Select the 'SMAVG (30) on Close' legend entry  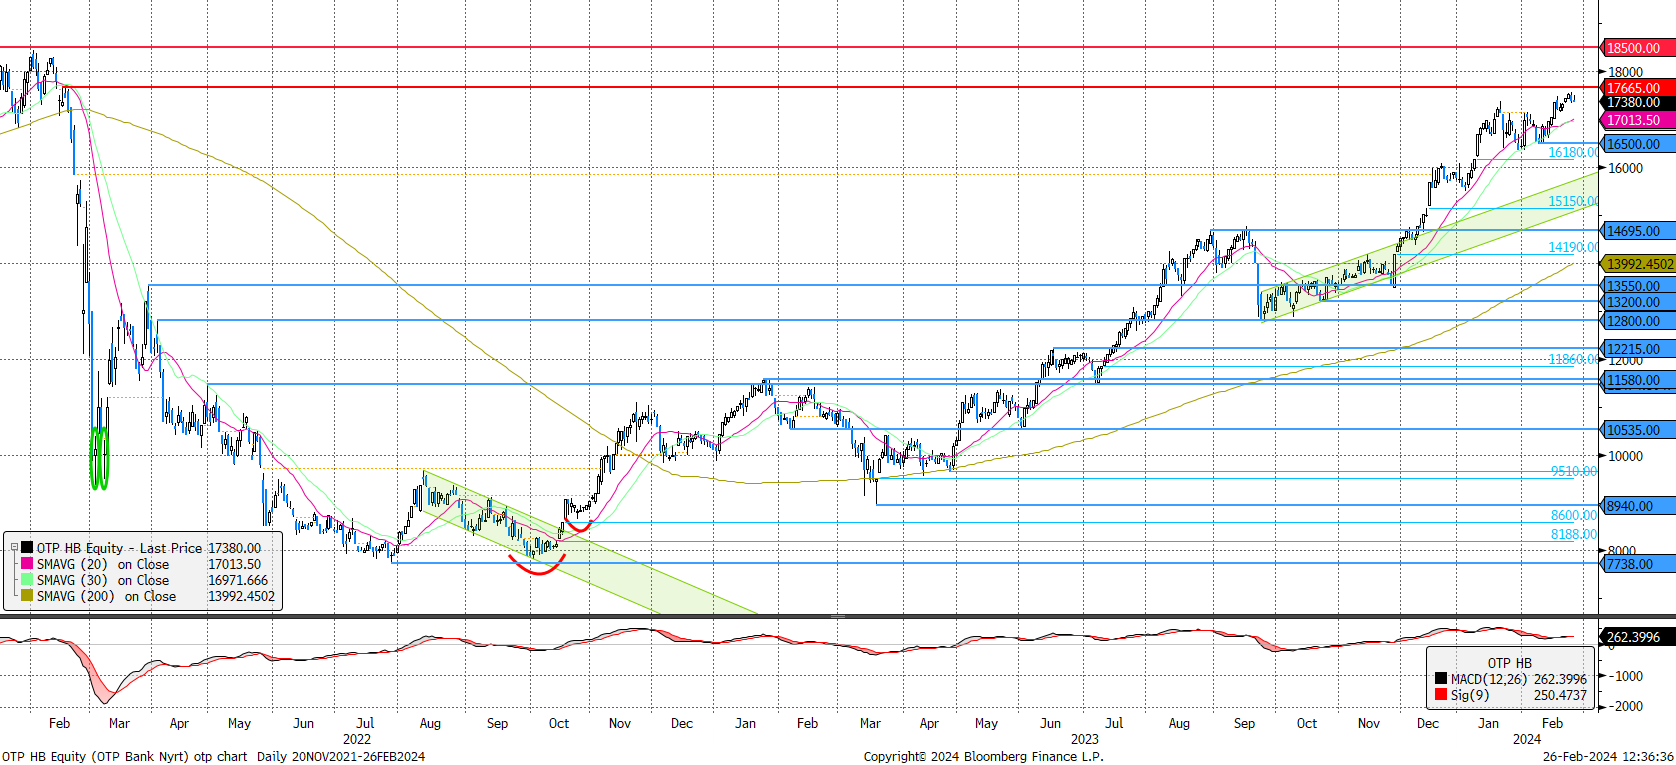pos(103,580)
